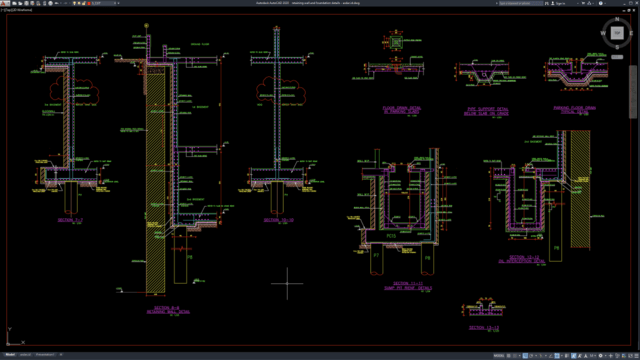Toggle the grid display status icon
Screen dimensions: 640x360
[509, 356]
